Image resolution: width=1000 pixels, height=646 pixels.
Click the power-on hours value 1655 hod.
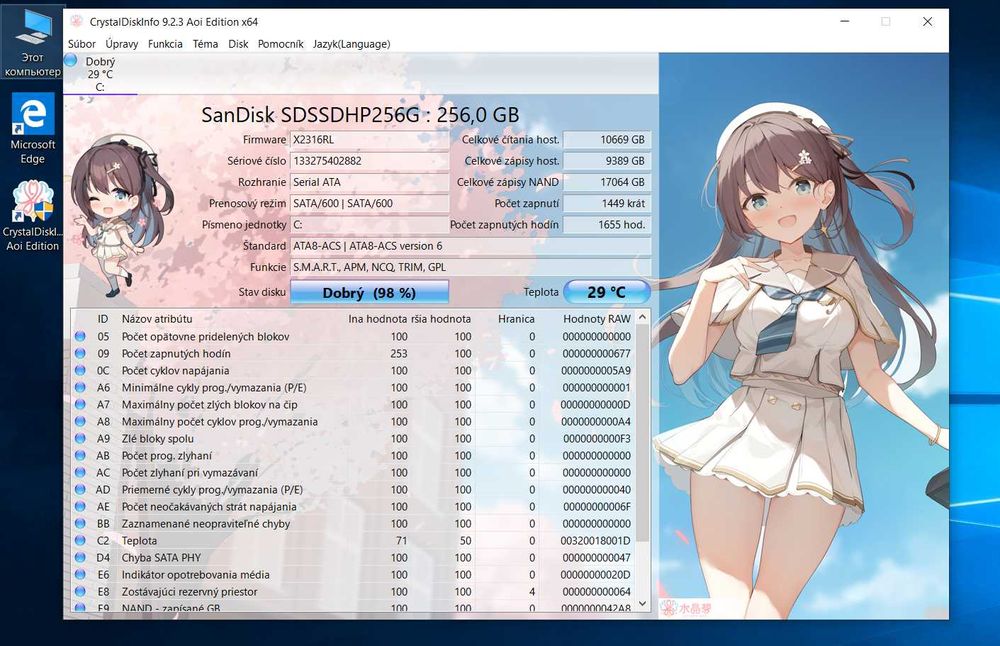tap(607, 224)
